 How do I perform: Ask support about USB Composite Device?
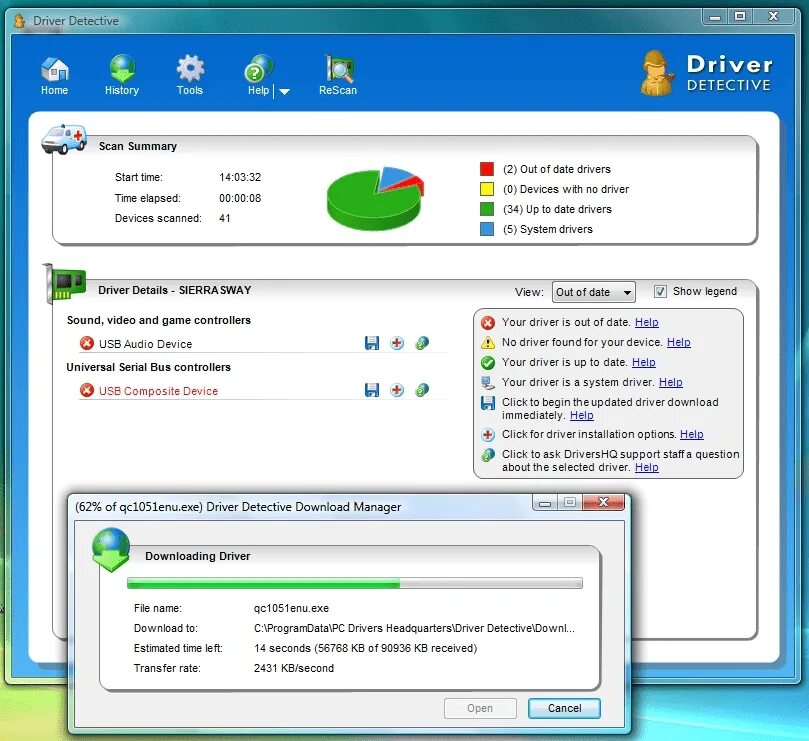pos(422,390)
